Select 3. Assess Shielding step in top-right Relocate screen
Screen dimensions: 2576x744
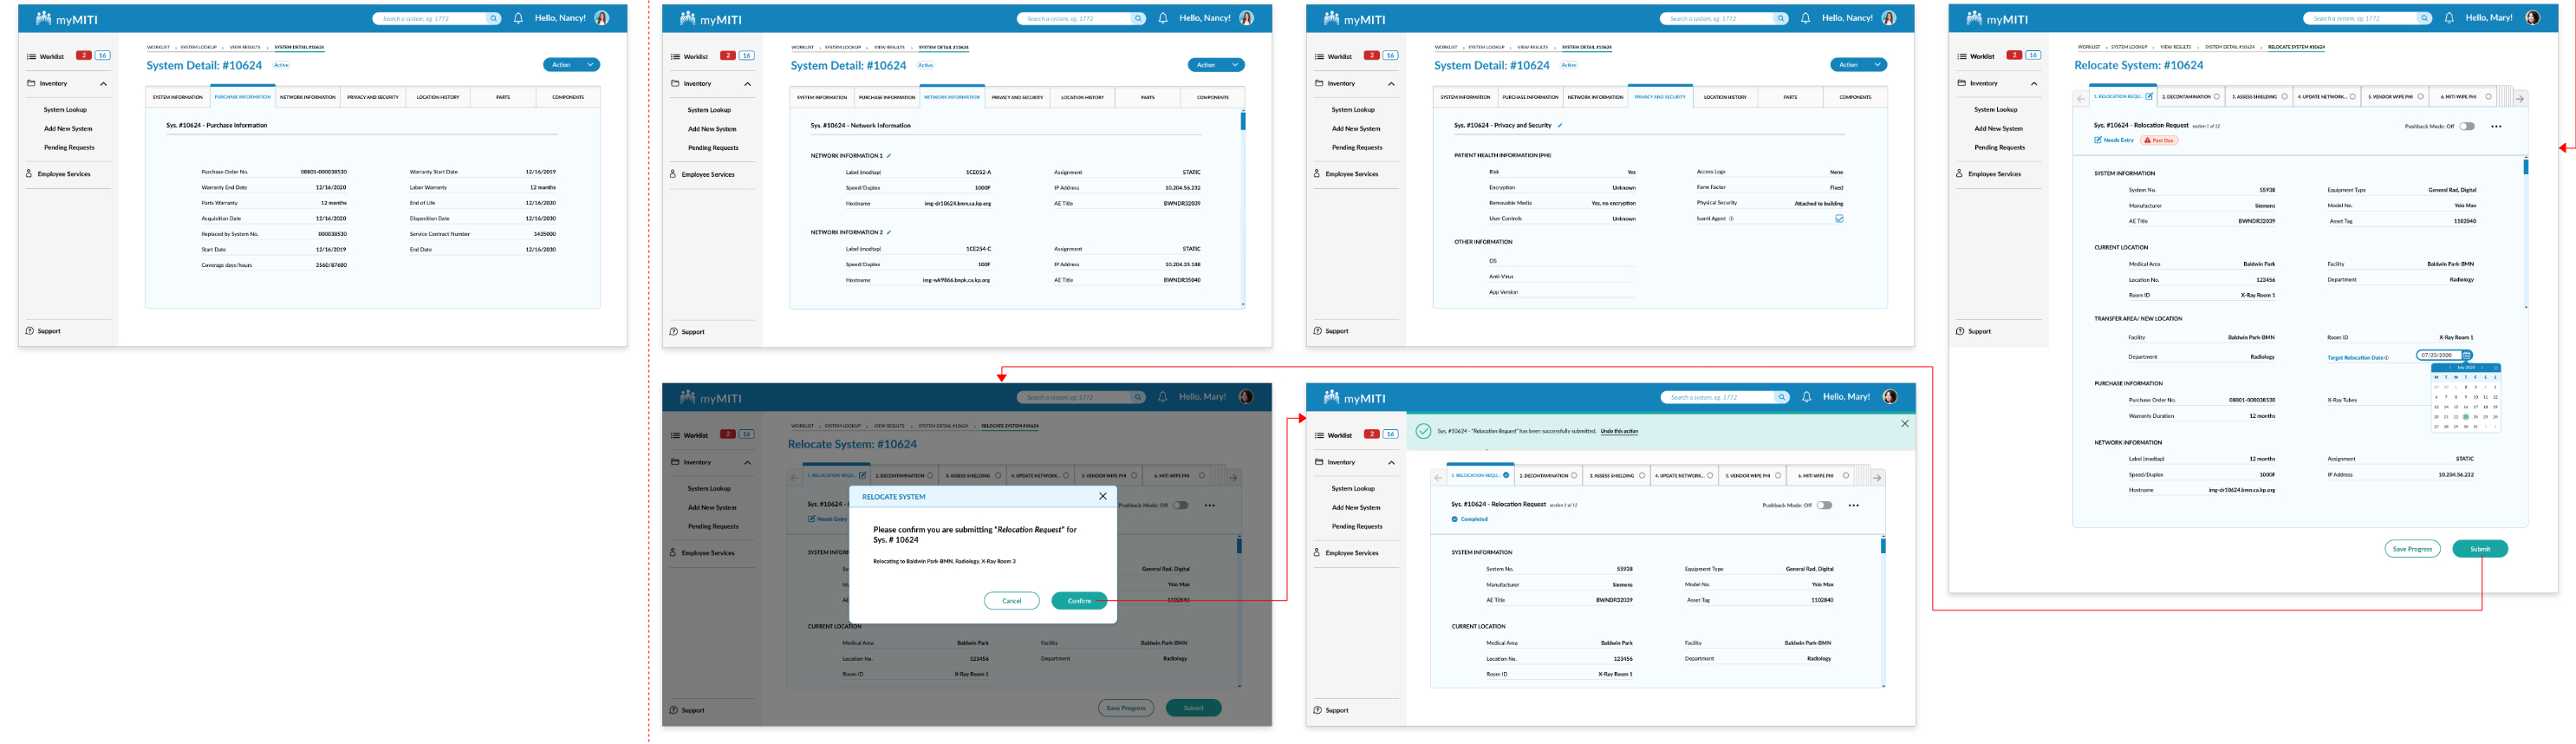(x=2259, y=97)
